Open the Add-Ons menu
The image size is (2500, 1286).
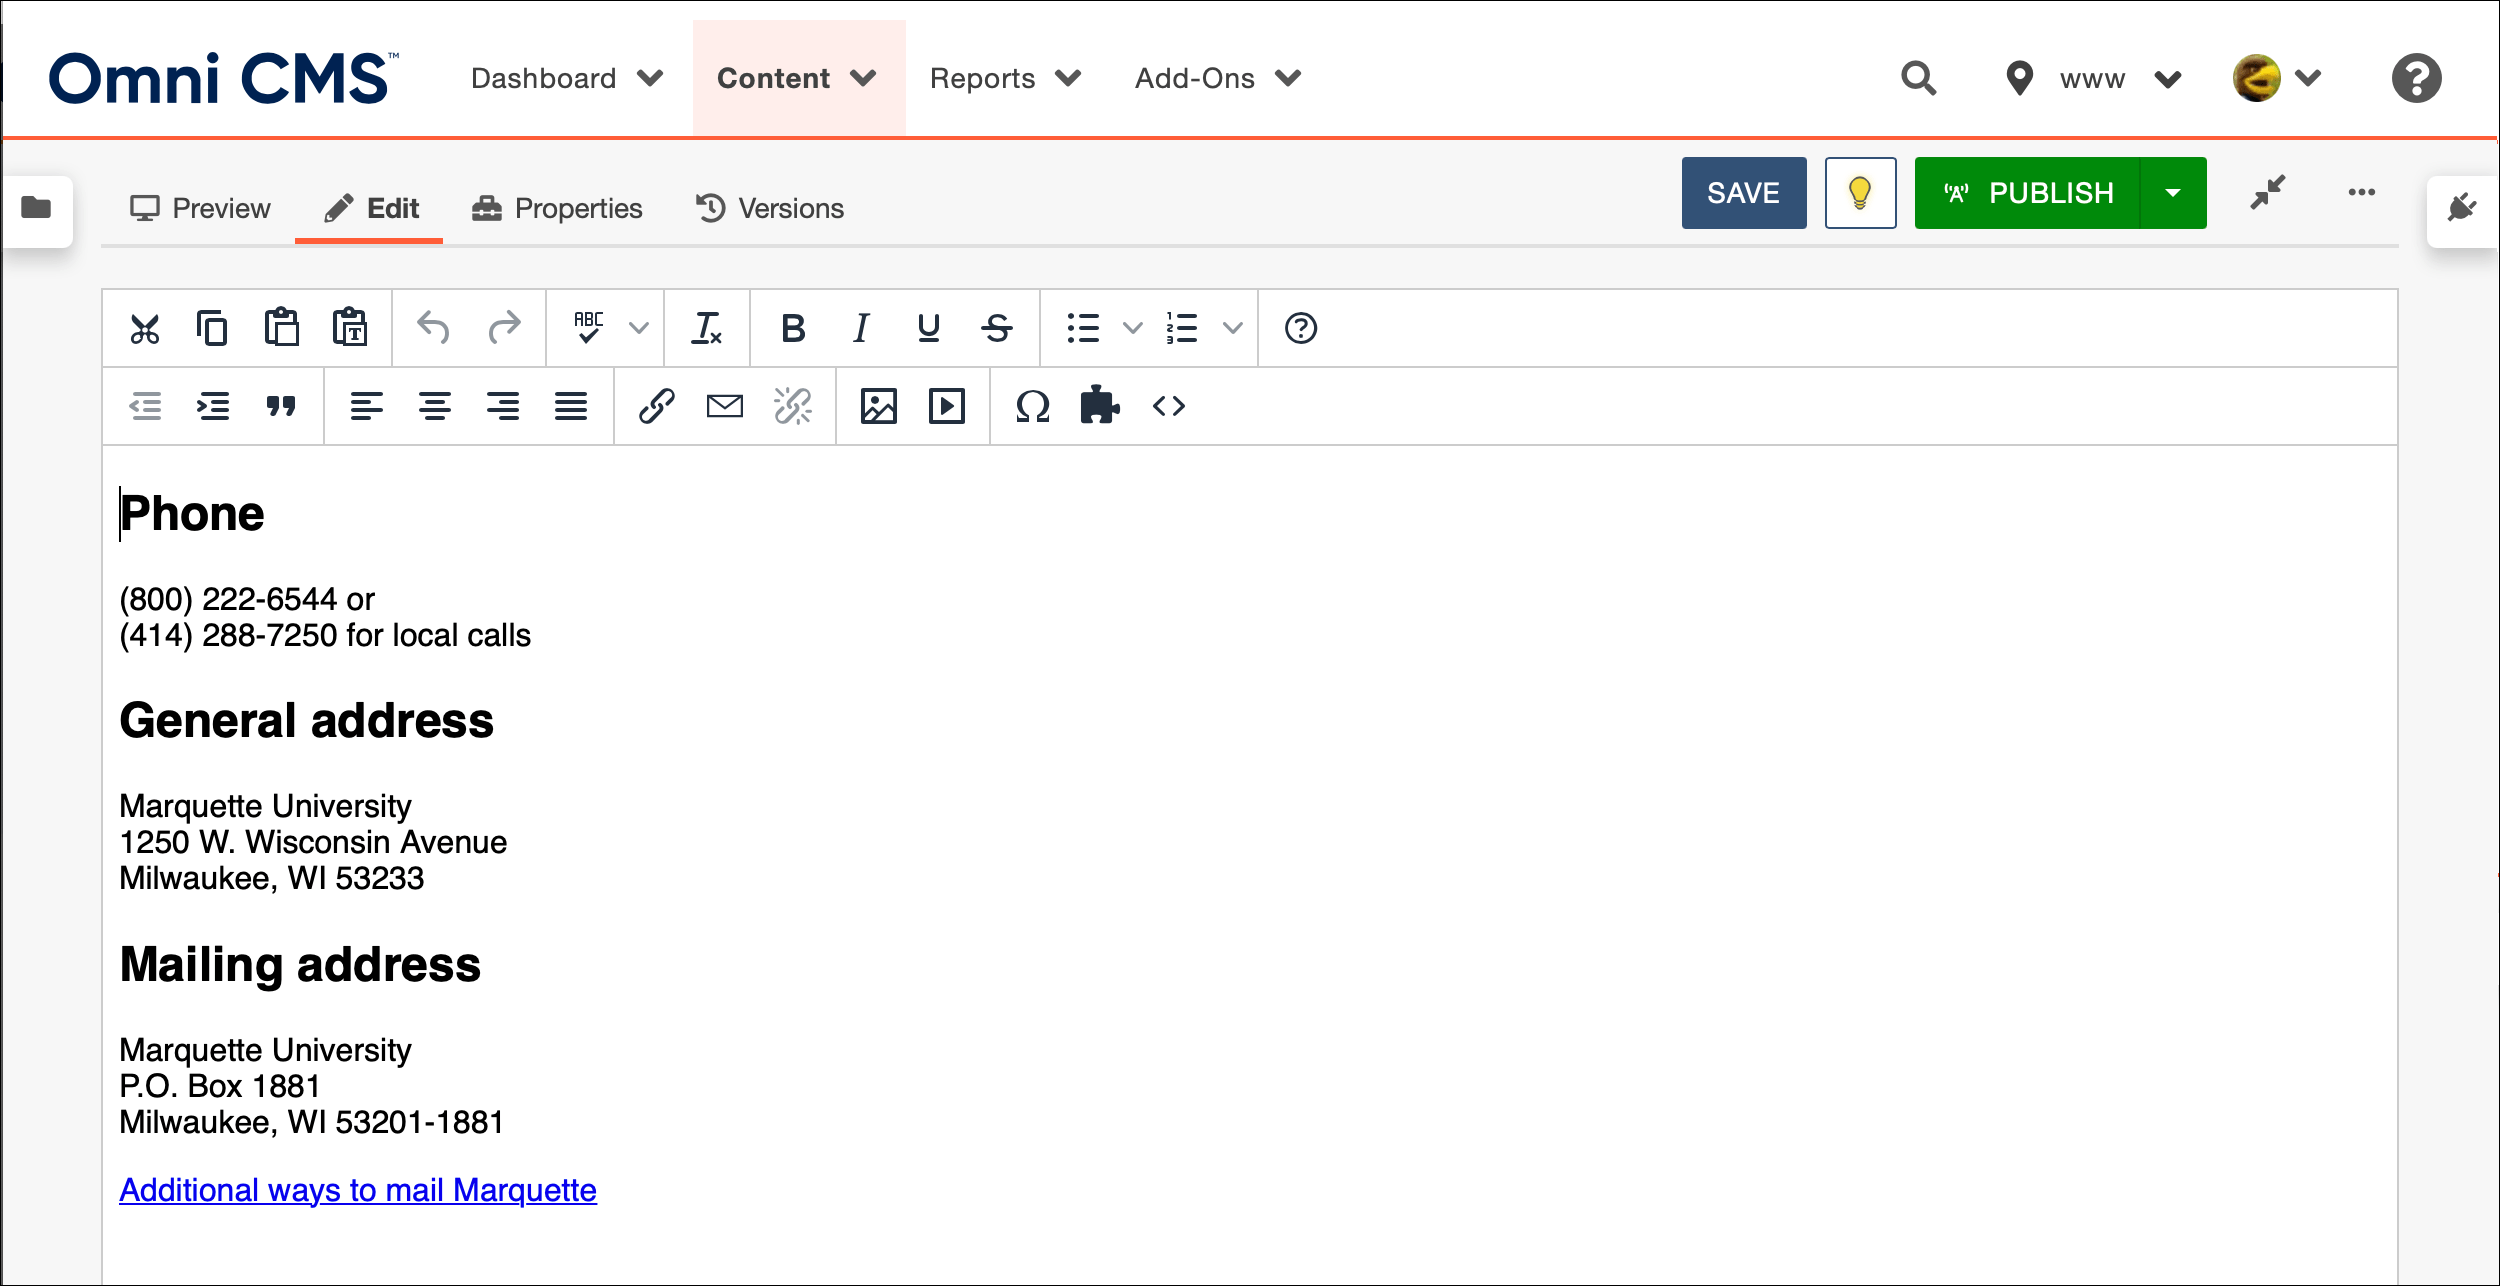(1218, 78)
